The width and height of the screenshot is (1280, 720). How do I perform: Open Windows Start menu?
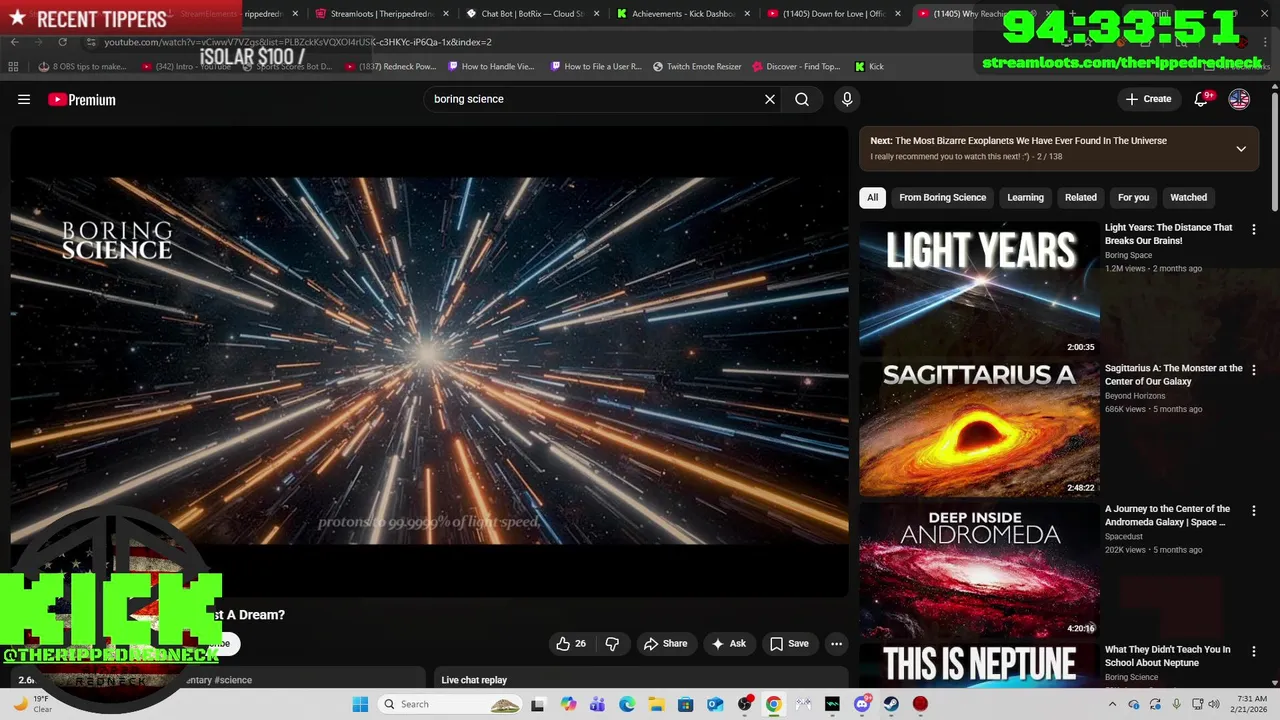(360, 704)
